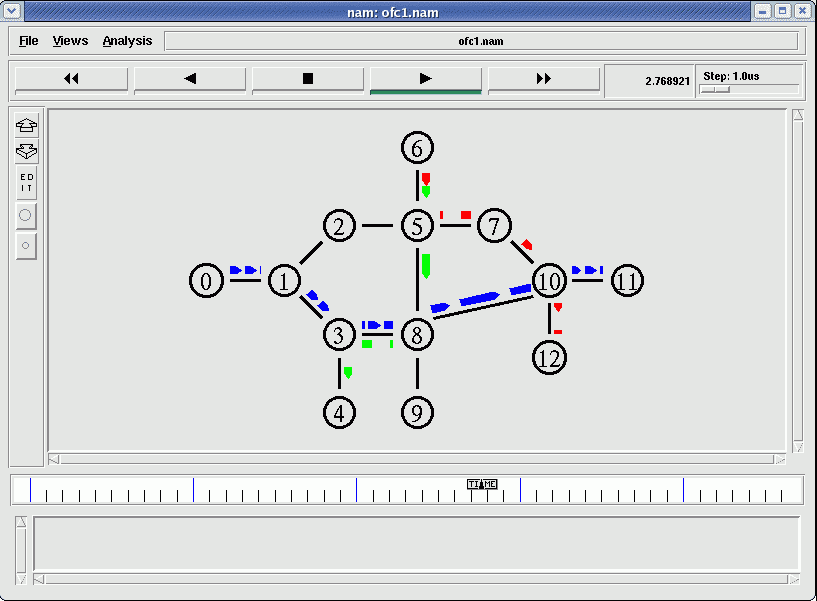Click canvas vertical scrollbar up arrow

click(x=798, y=115)
